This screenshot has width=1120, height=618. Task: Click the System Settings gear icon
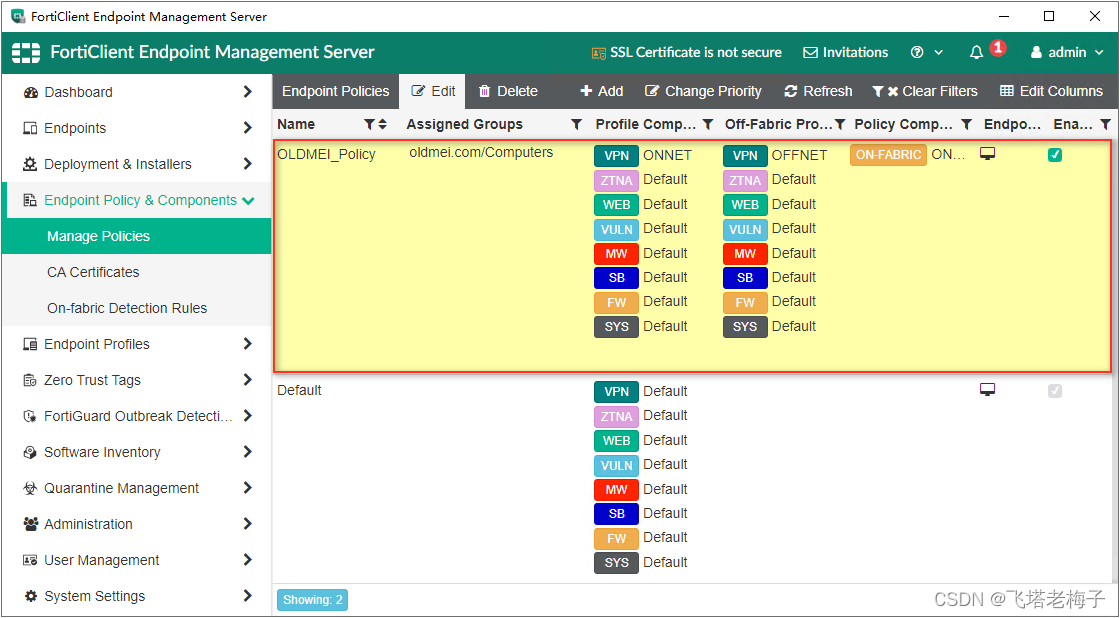click(30, 596)
